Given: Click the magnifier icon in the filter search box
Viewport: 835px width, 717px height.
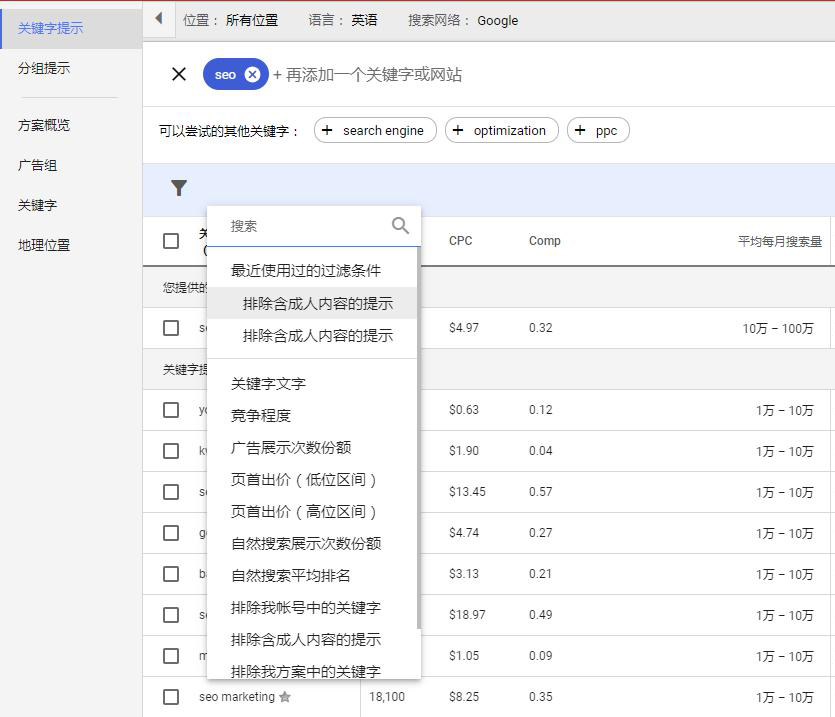Looking at the screenshot, I should pyautogui.click(x=400, y=225).
